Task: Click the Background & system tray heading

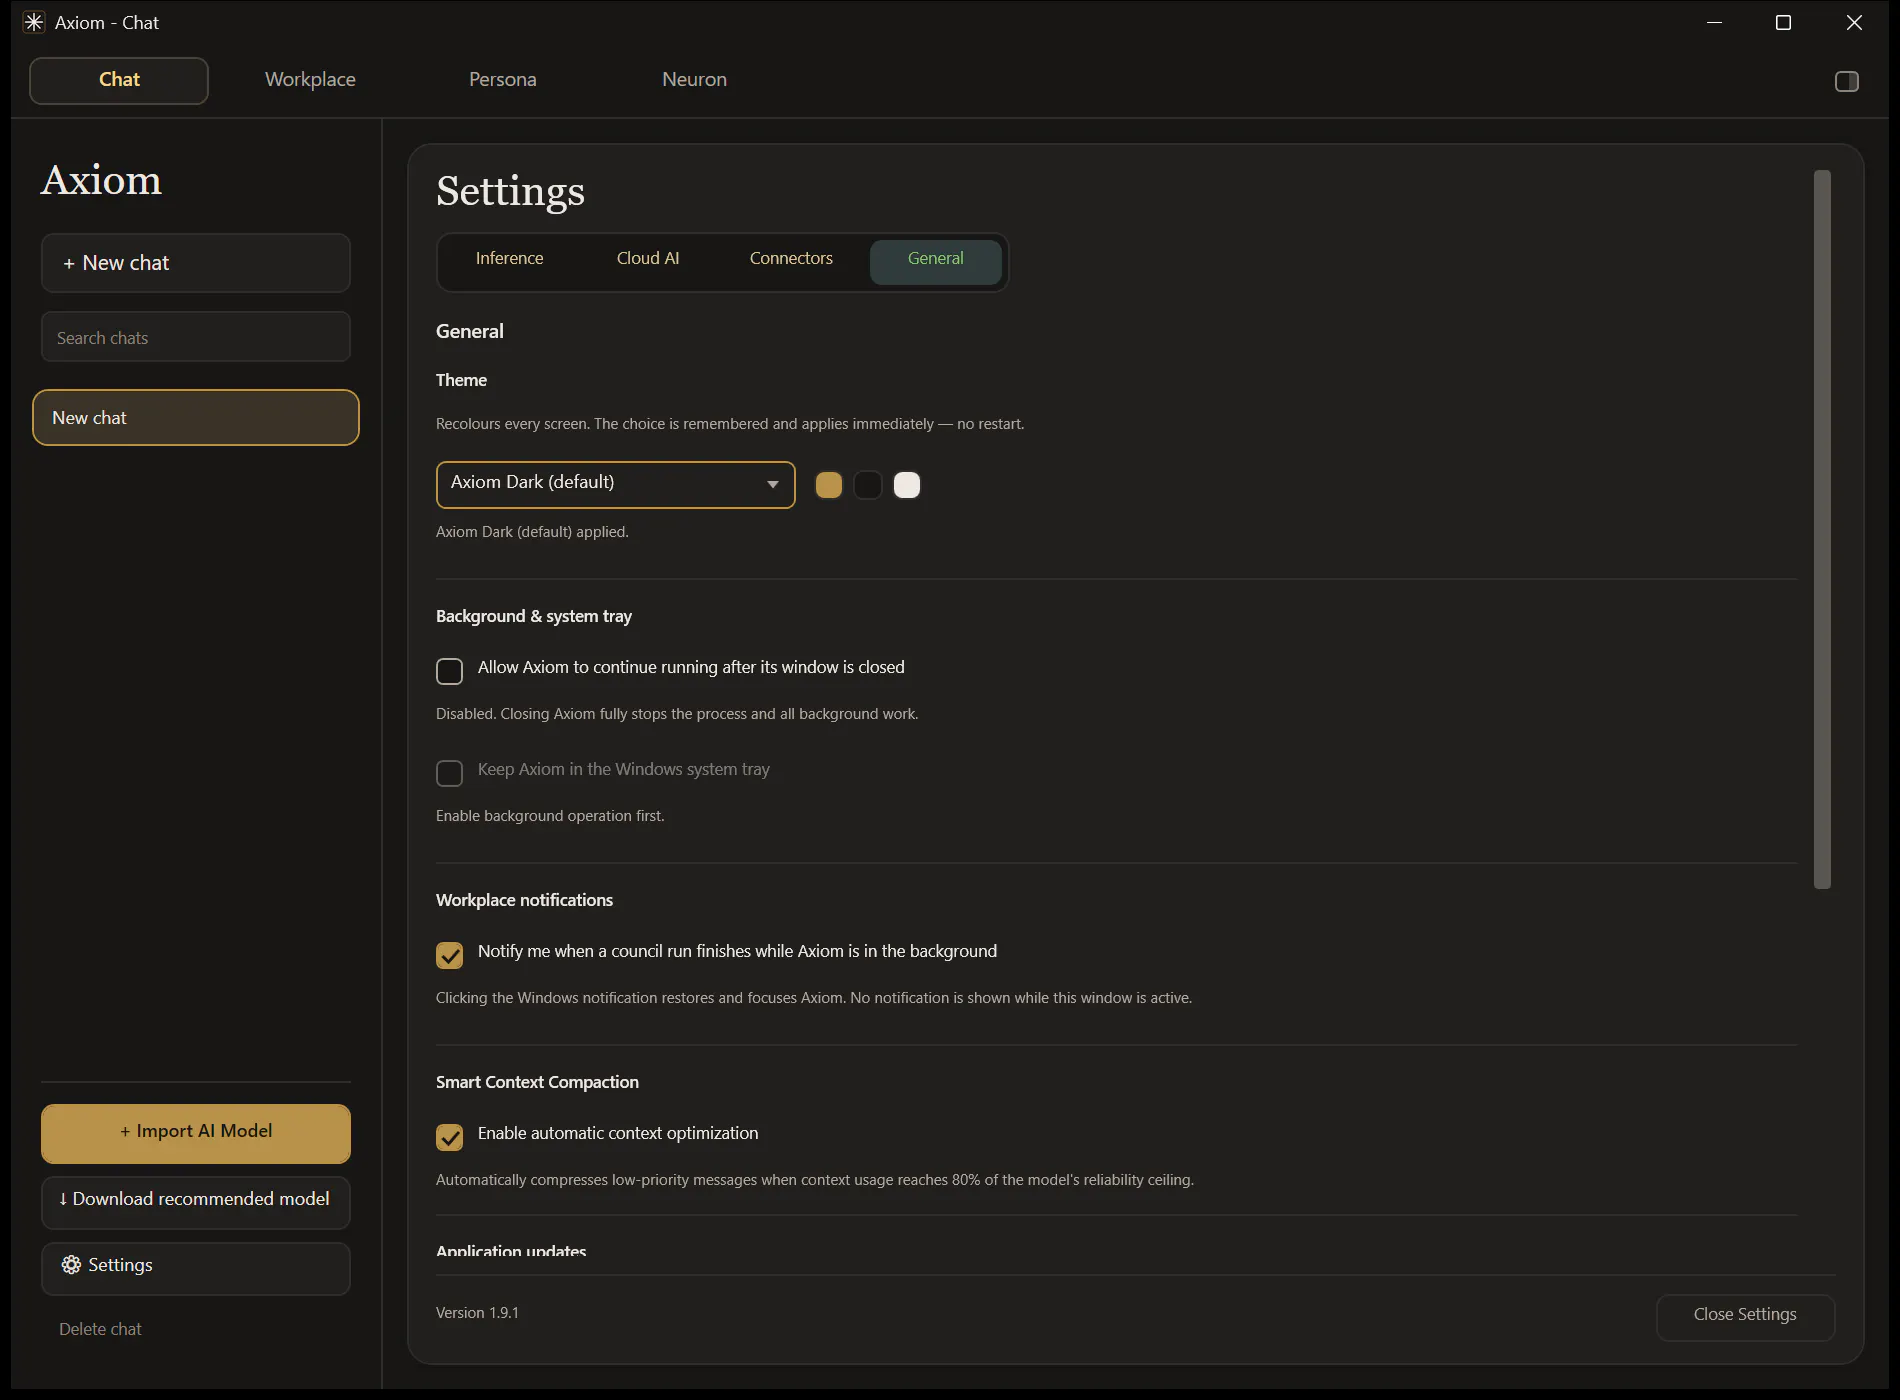Action: [534, 616]
